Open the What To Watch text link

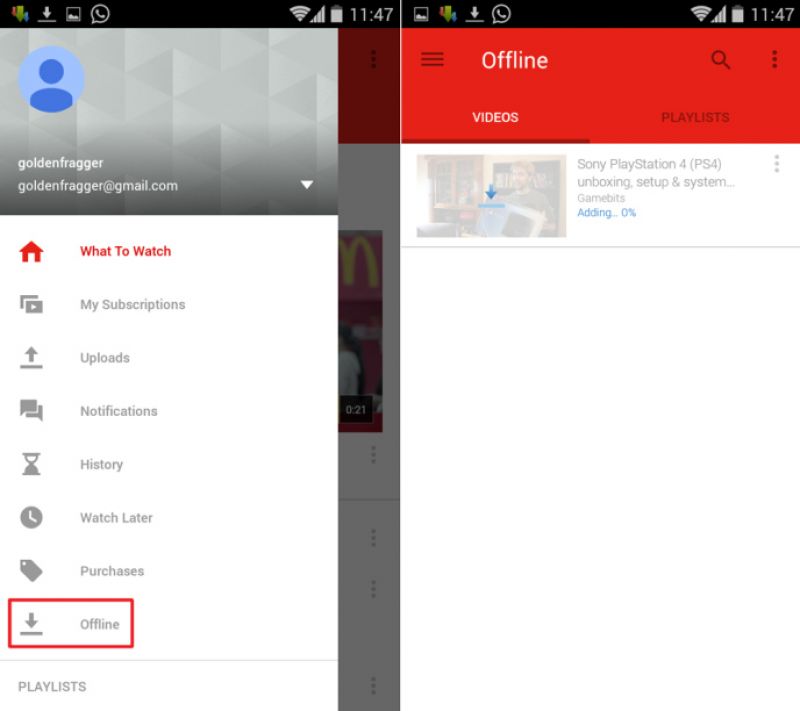125,251
